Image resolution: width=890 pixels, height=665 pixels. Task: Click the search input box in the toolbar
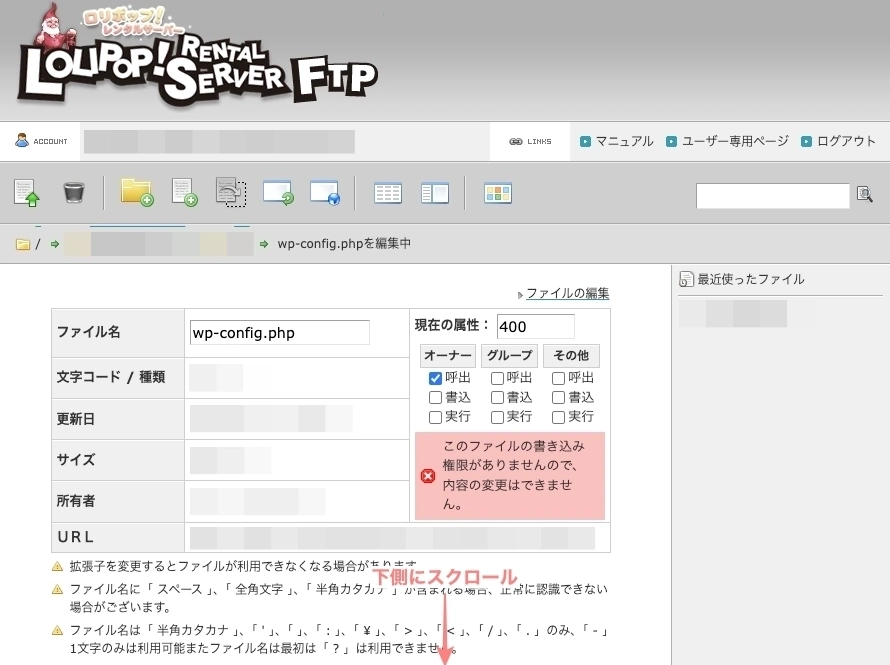click(773, 196)
